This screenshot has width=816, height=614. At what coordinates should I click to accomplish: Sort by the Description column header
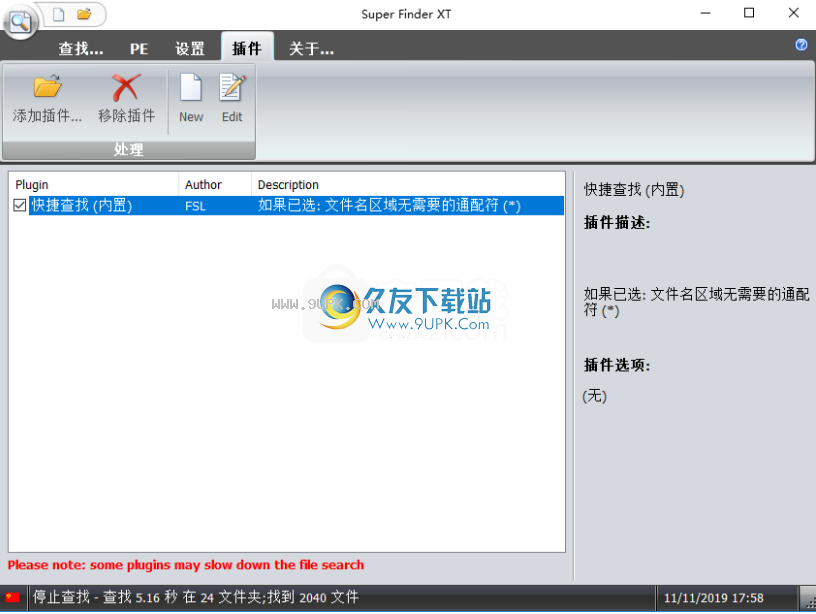pos(408,185)
